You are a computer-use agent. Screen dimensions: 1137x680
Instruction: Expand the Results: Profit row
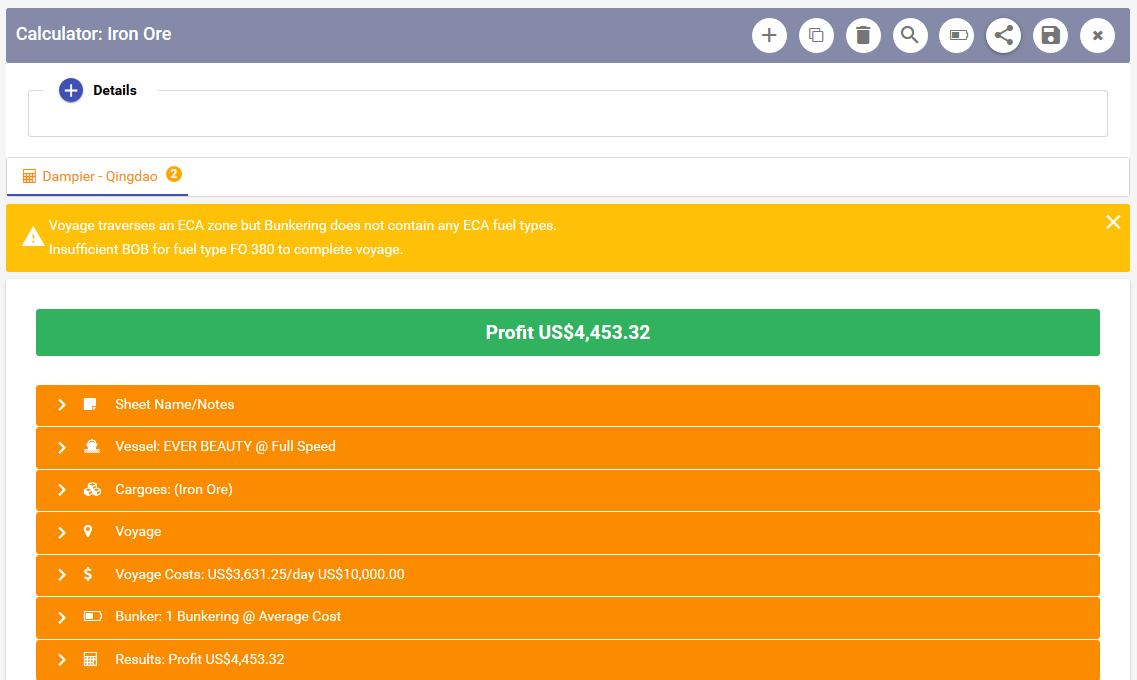(62, 660)
